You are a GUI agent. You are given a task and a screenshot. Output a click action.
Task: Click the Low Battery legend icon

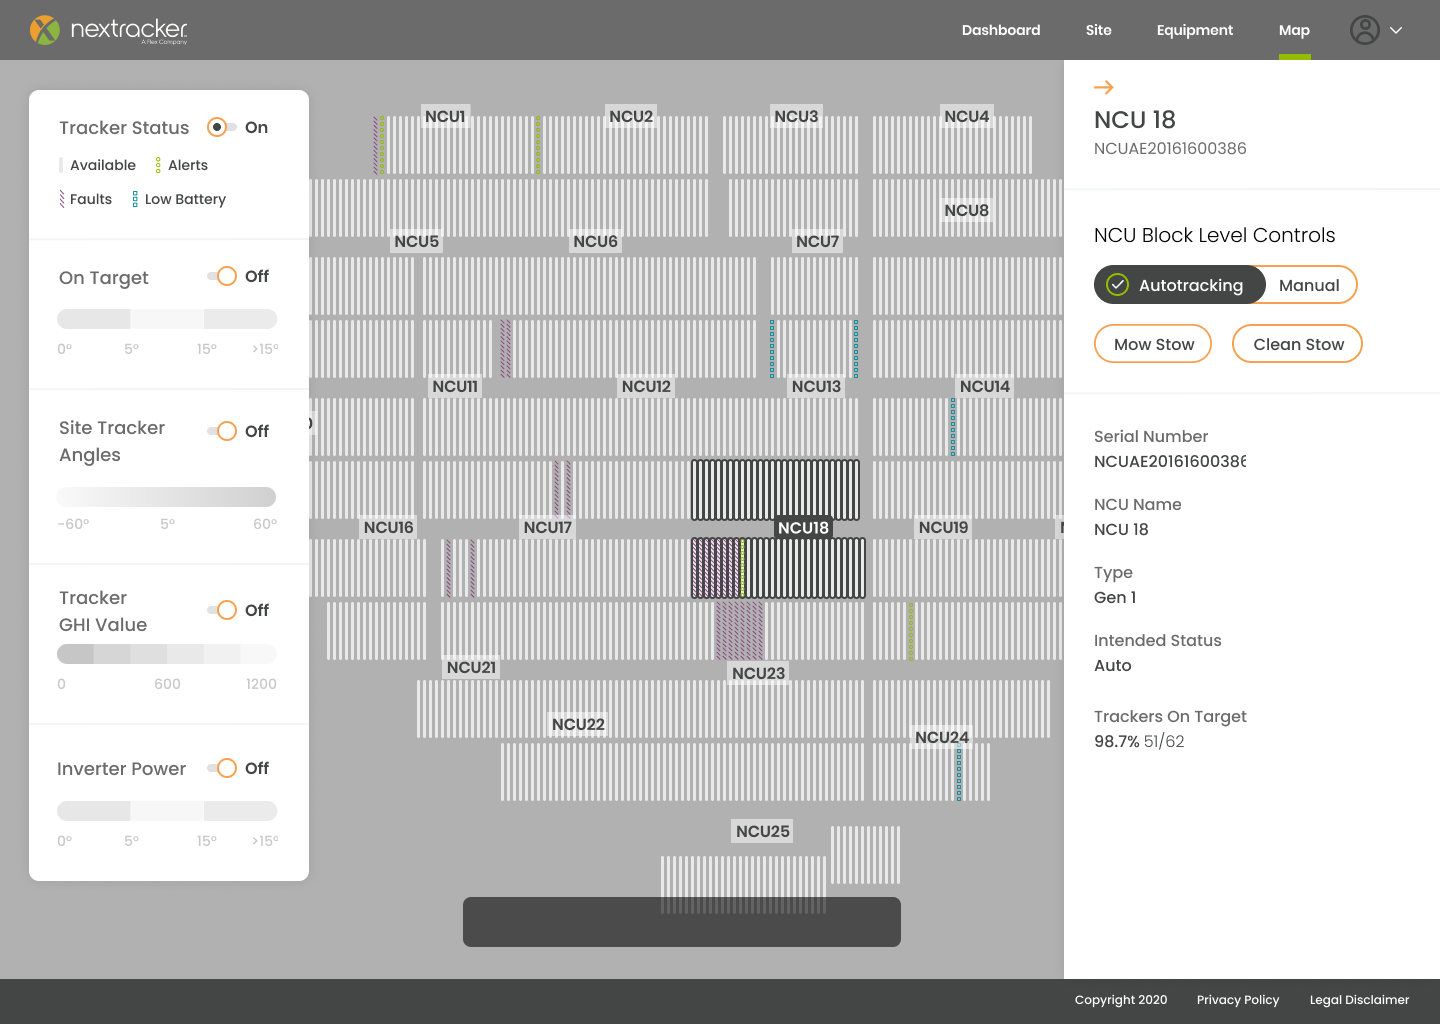pyautogui.click(x=135, y=199)
